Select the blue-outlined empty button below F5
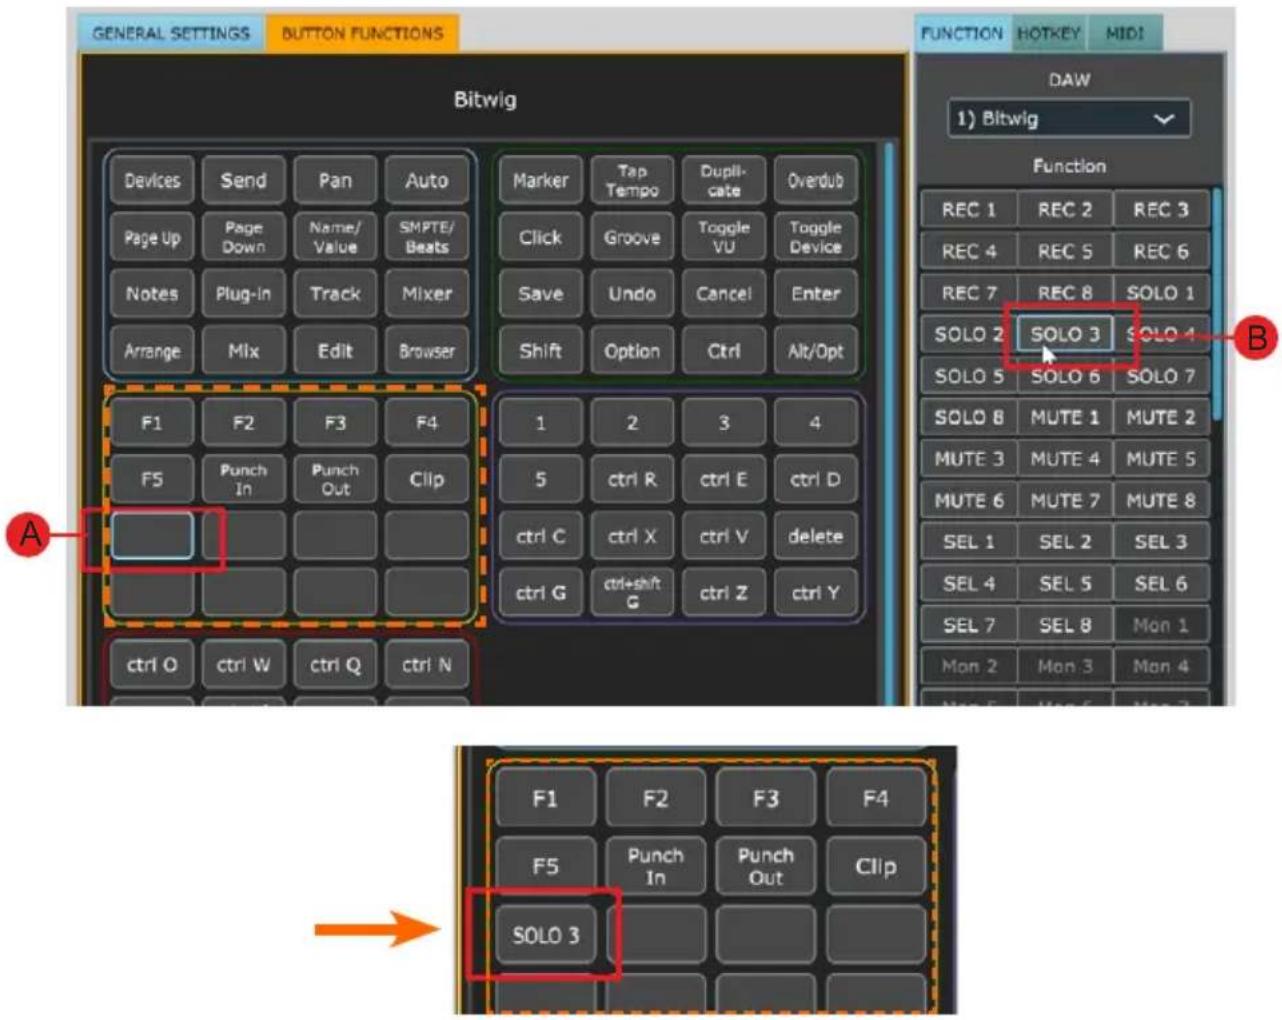 152,536
